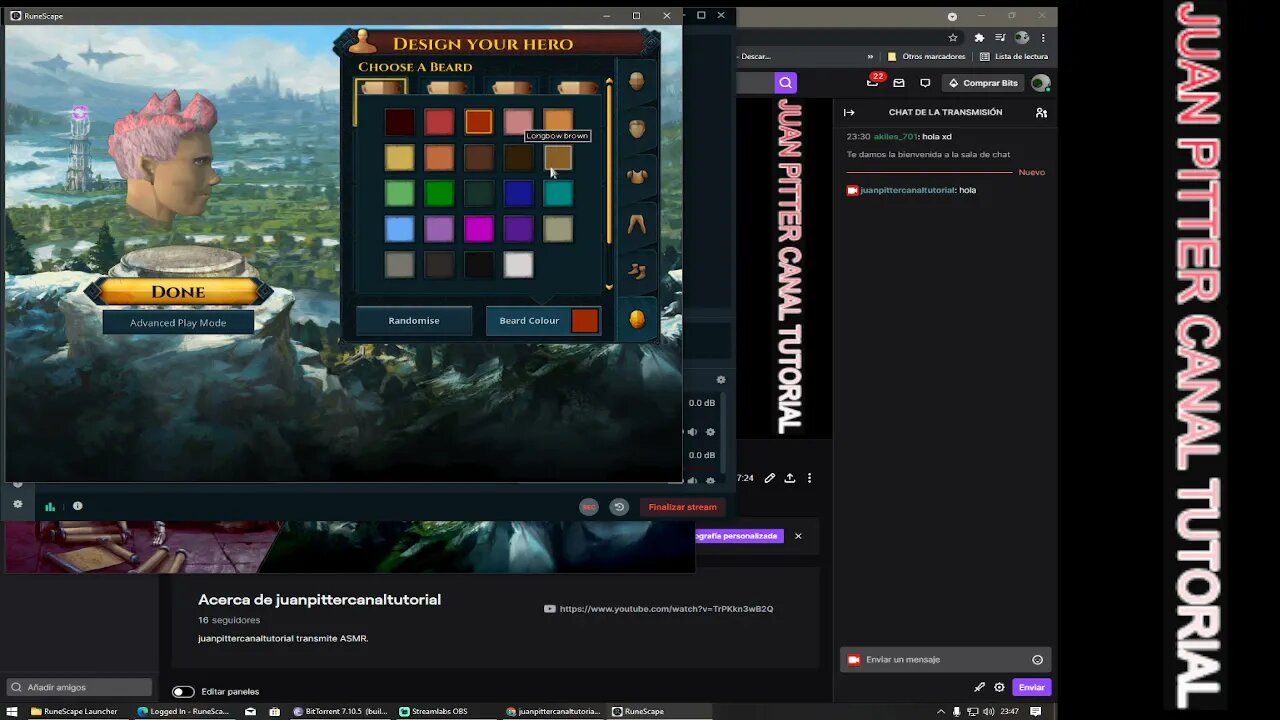Pick the yellow beard colour swatch

click(x=399, y=157)
